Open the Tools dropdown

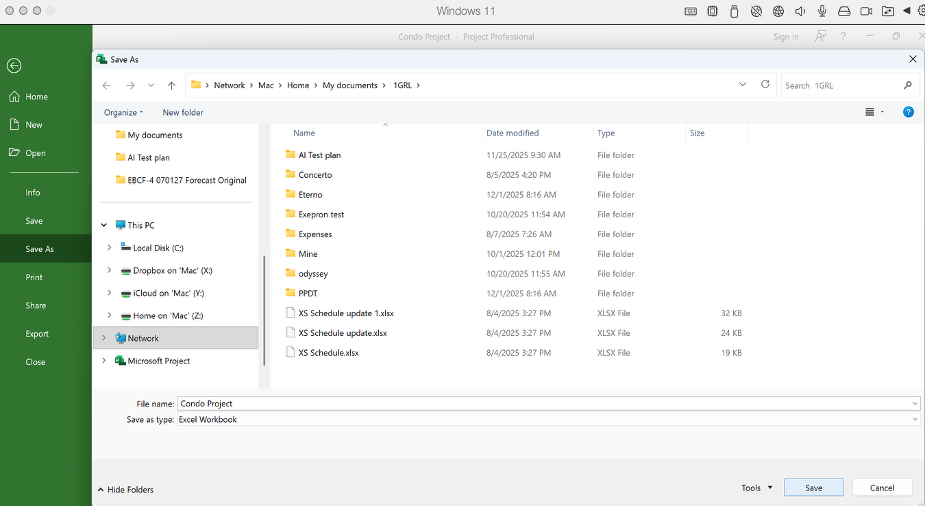point(757,488)
